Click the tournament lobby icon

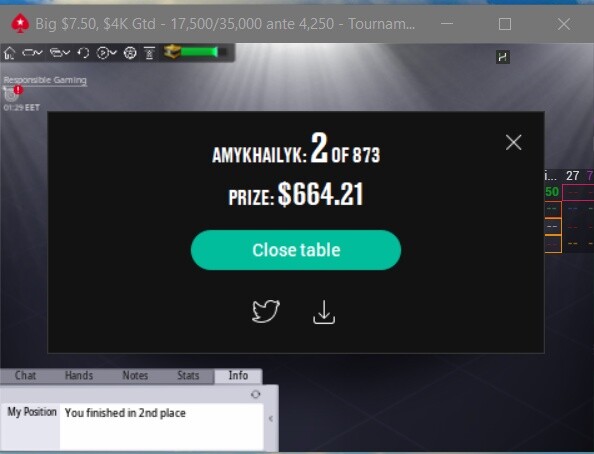click(x=149, y=53)
